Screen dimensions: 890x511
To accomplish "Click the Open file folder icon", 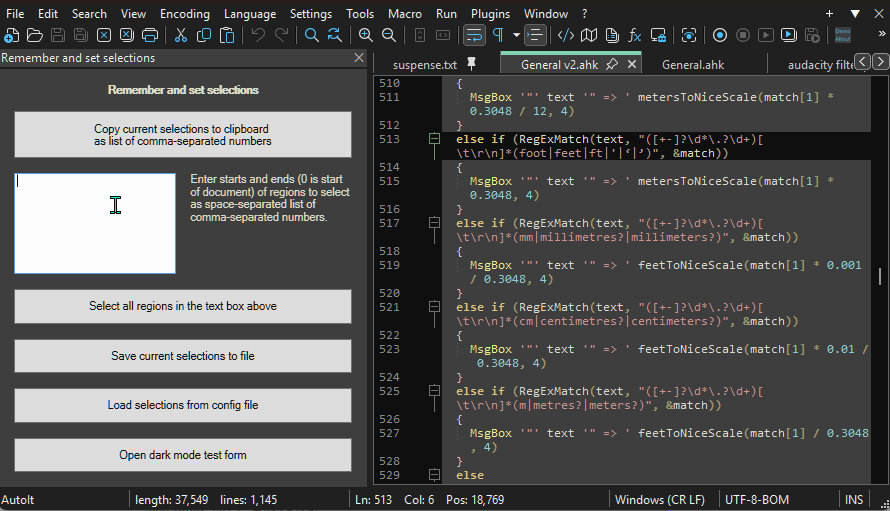I will pos(35,35).
